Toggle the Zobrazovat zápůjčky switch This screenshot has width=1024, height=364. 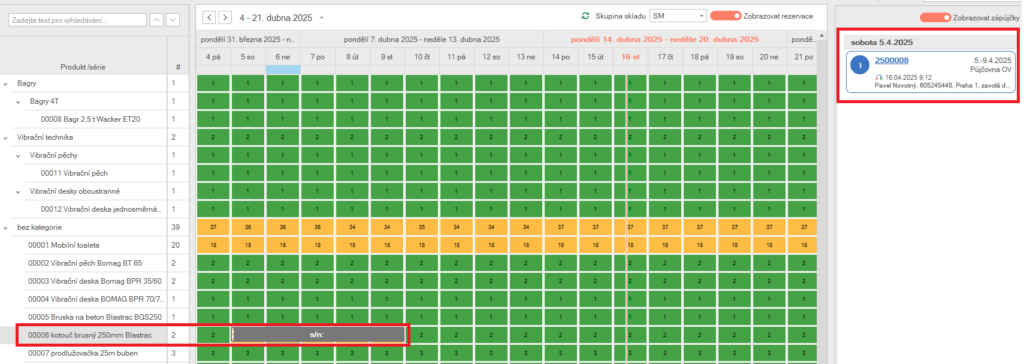[936, 18]
